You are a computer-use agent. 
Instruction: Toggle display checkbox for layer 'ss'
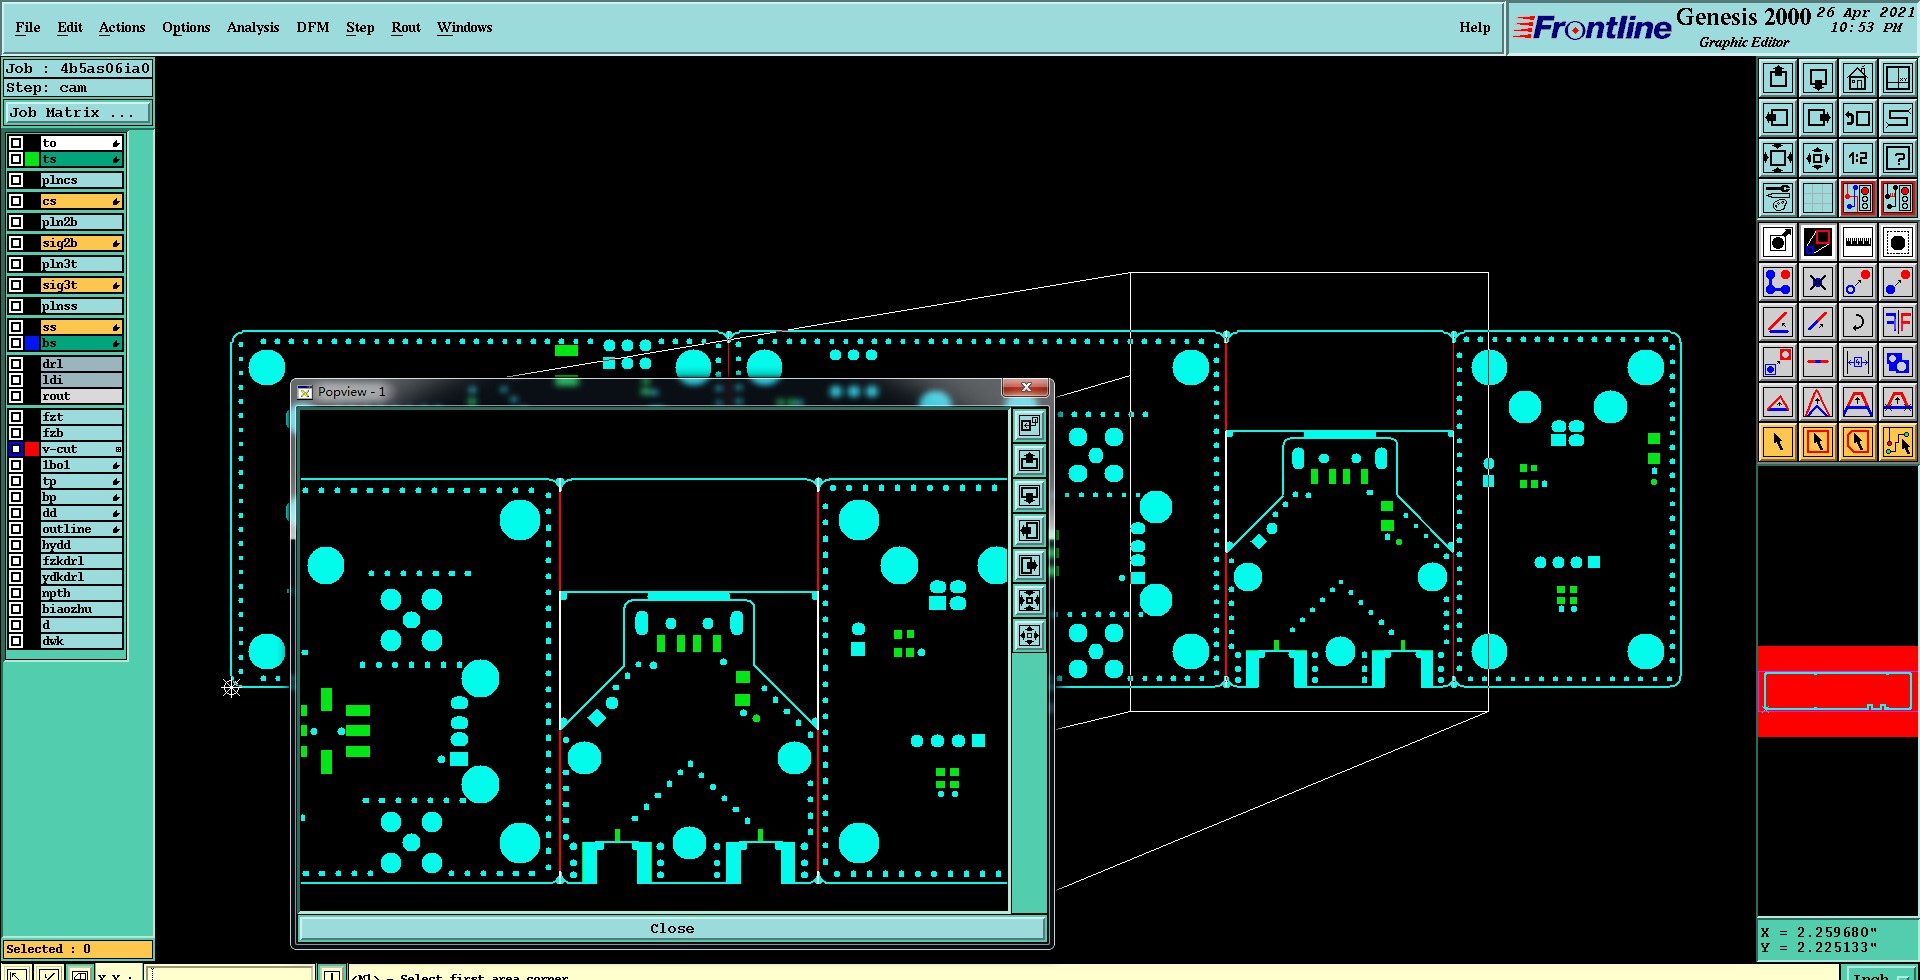[x=16, y=327]
